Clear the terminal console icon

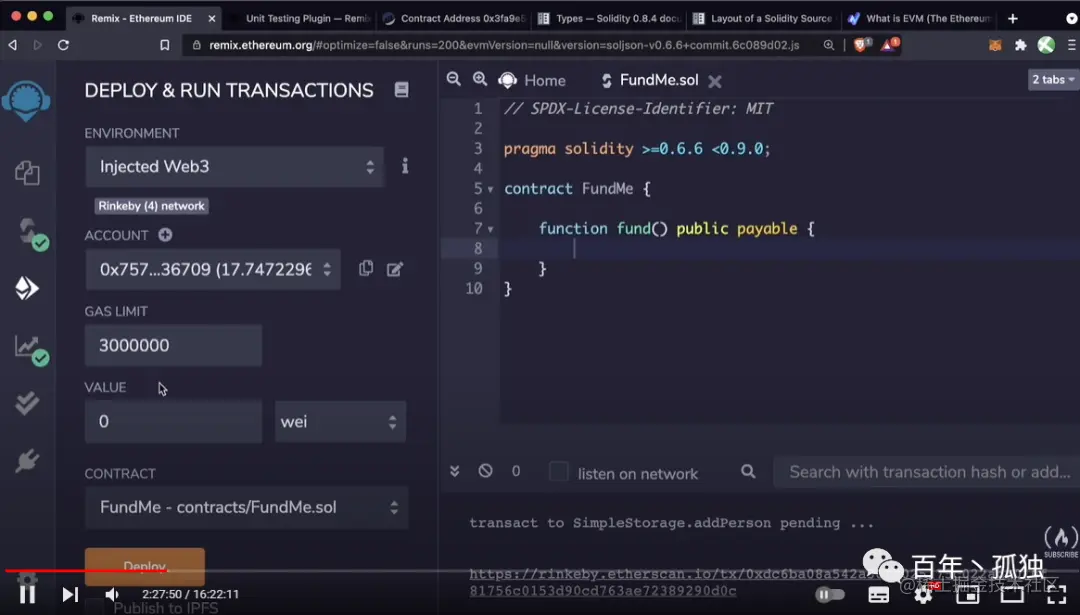pos(486,471)
